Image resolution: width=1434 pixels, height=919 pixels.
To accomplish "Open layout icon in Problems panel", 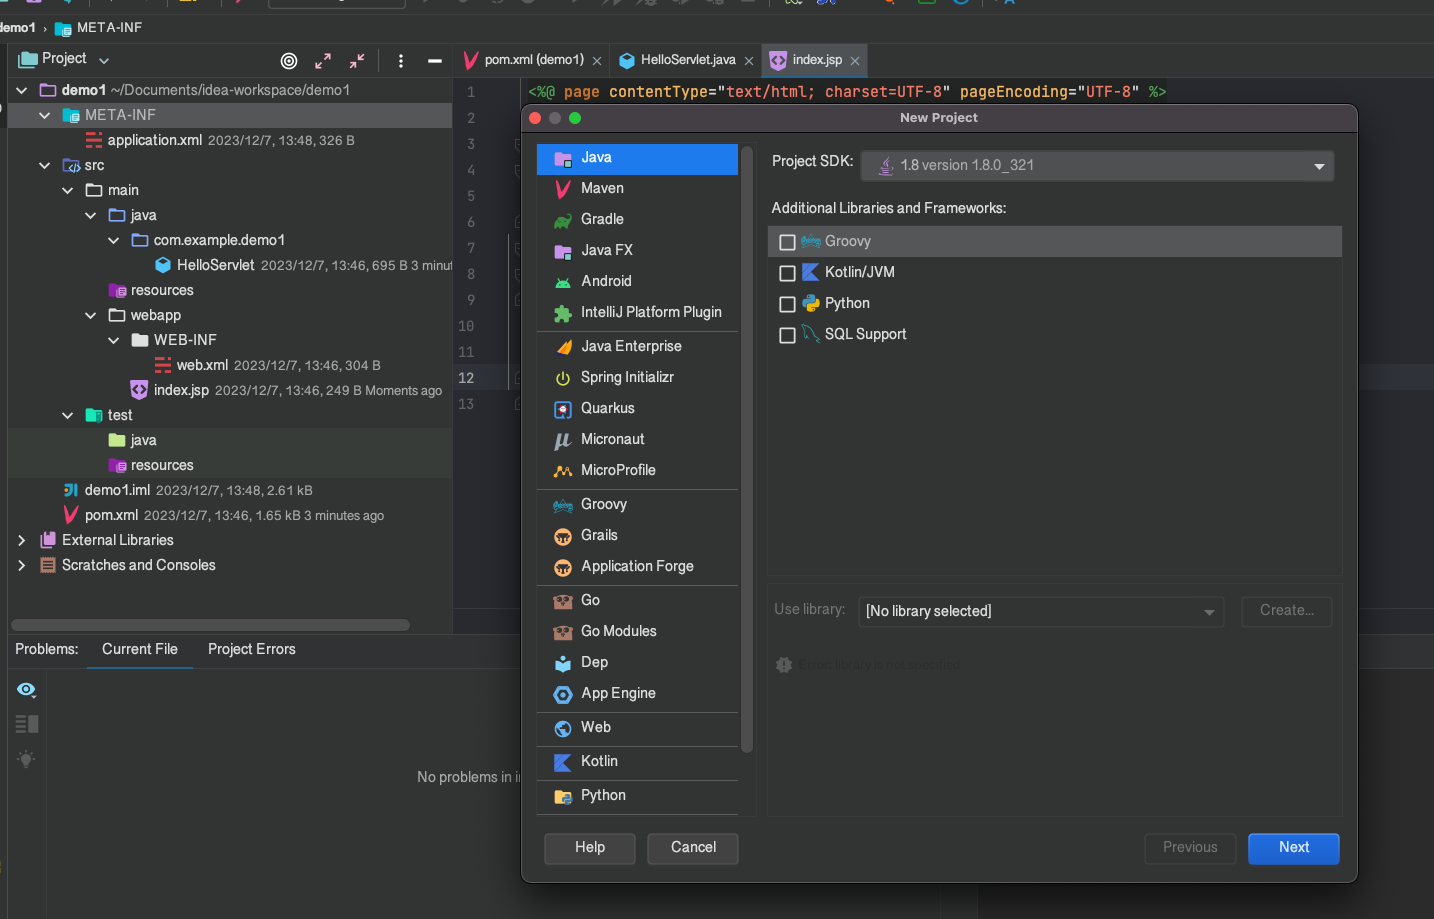I will (x=27, y=724).
